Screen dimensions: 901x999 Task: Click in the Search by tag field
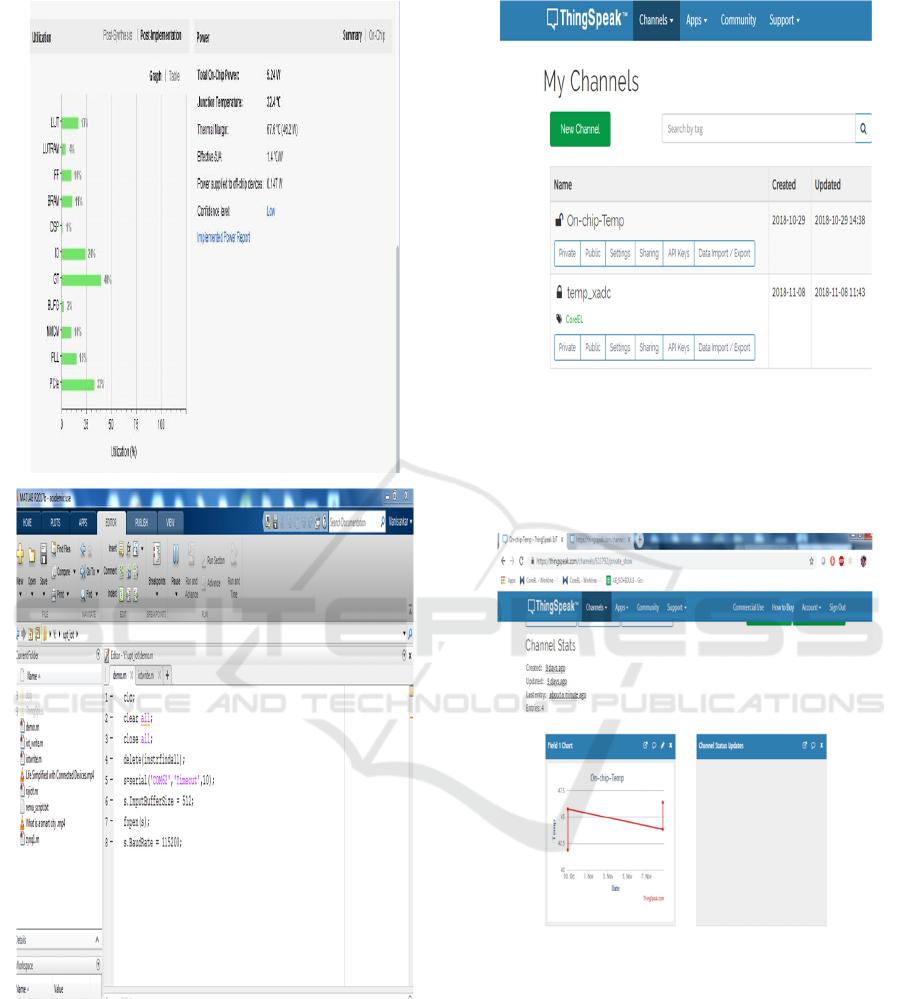757,129
